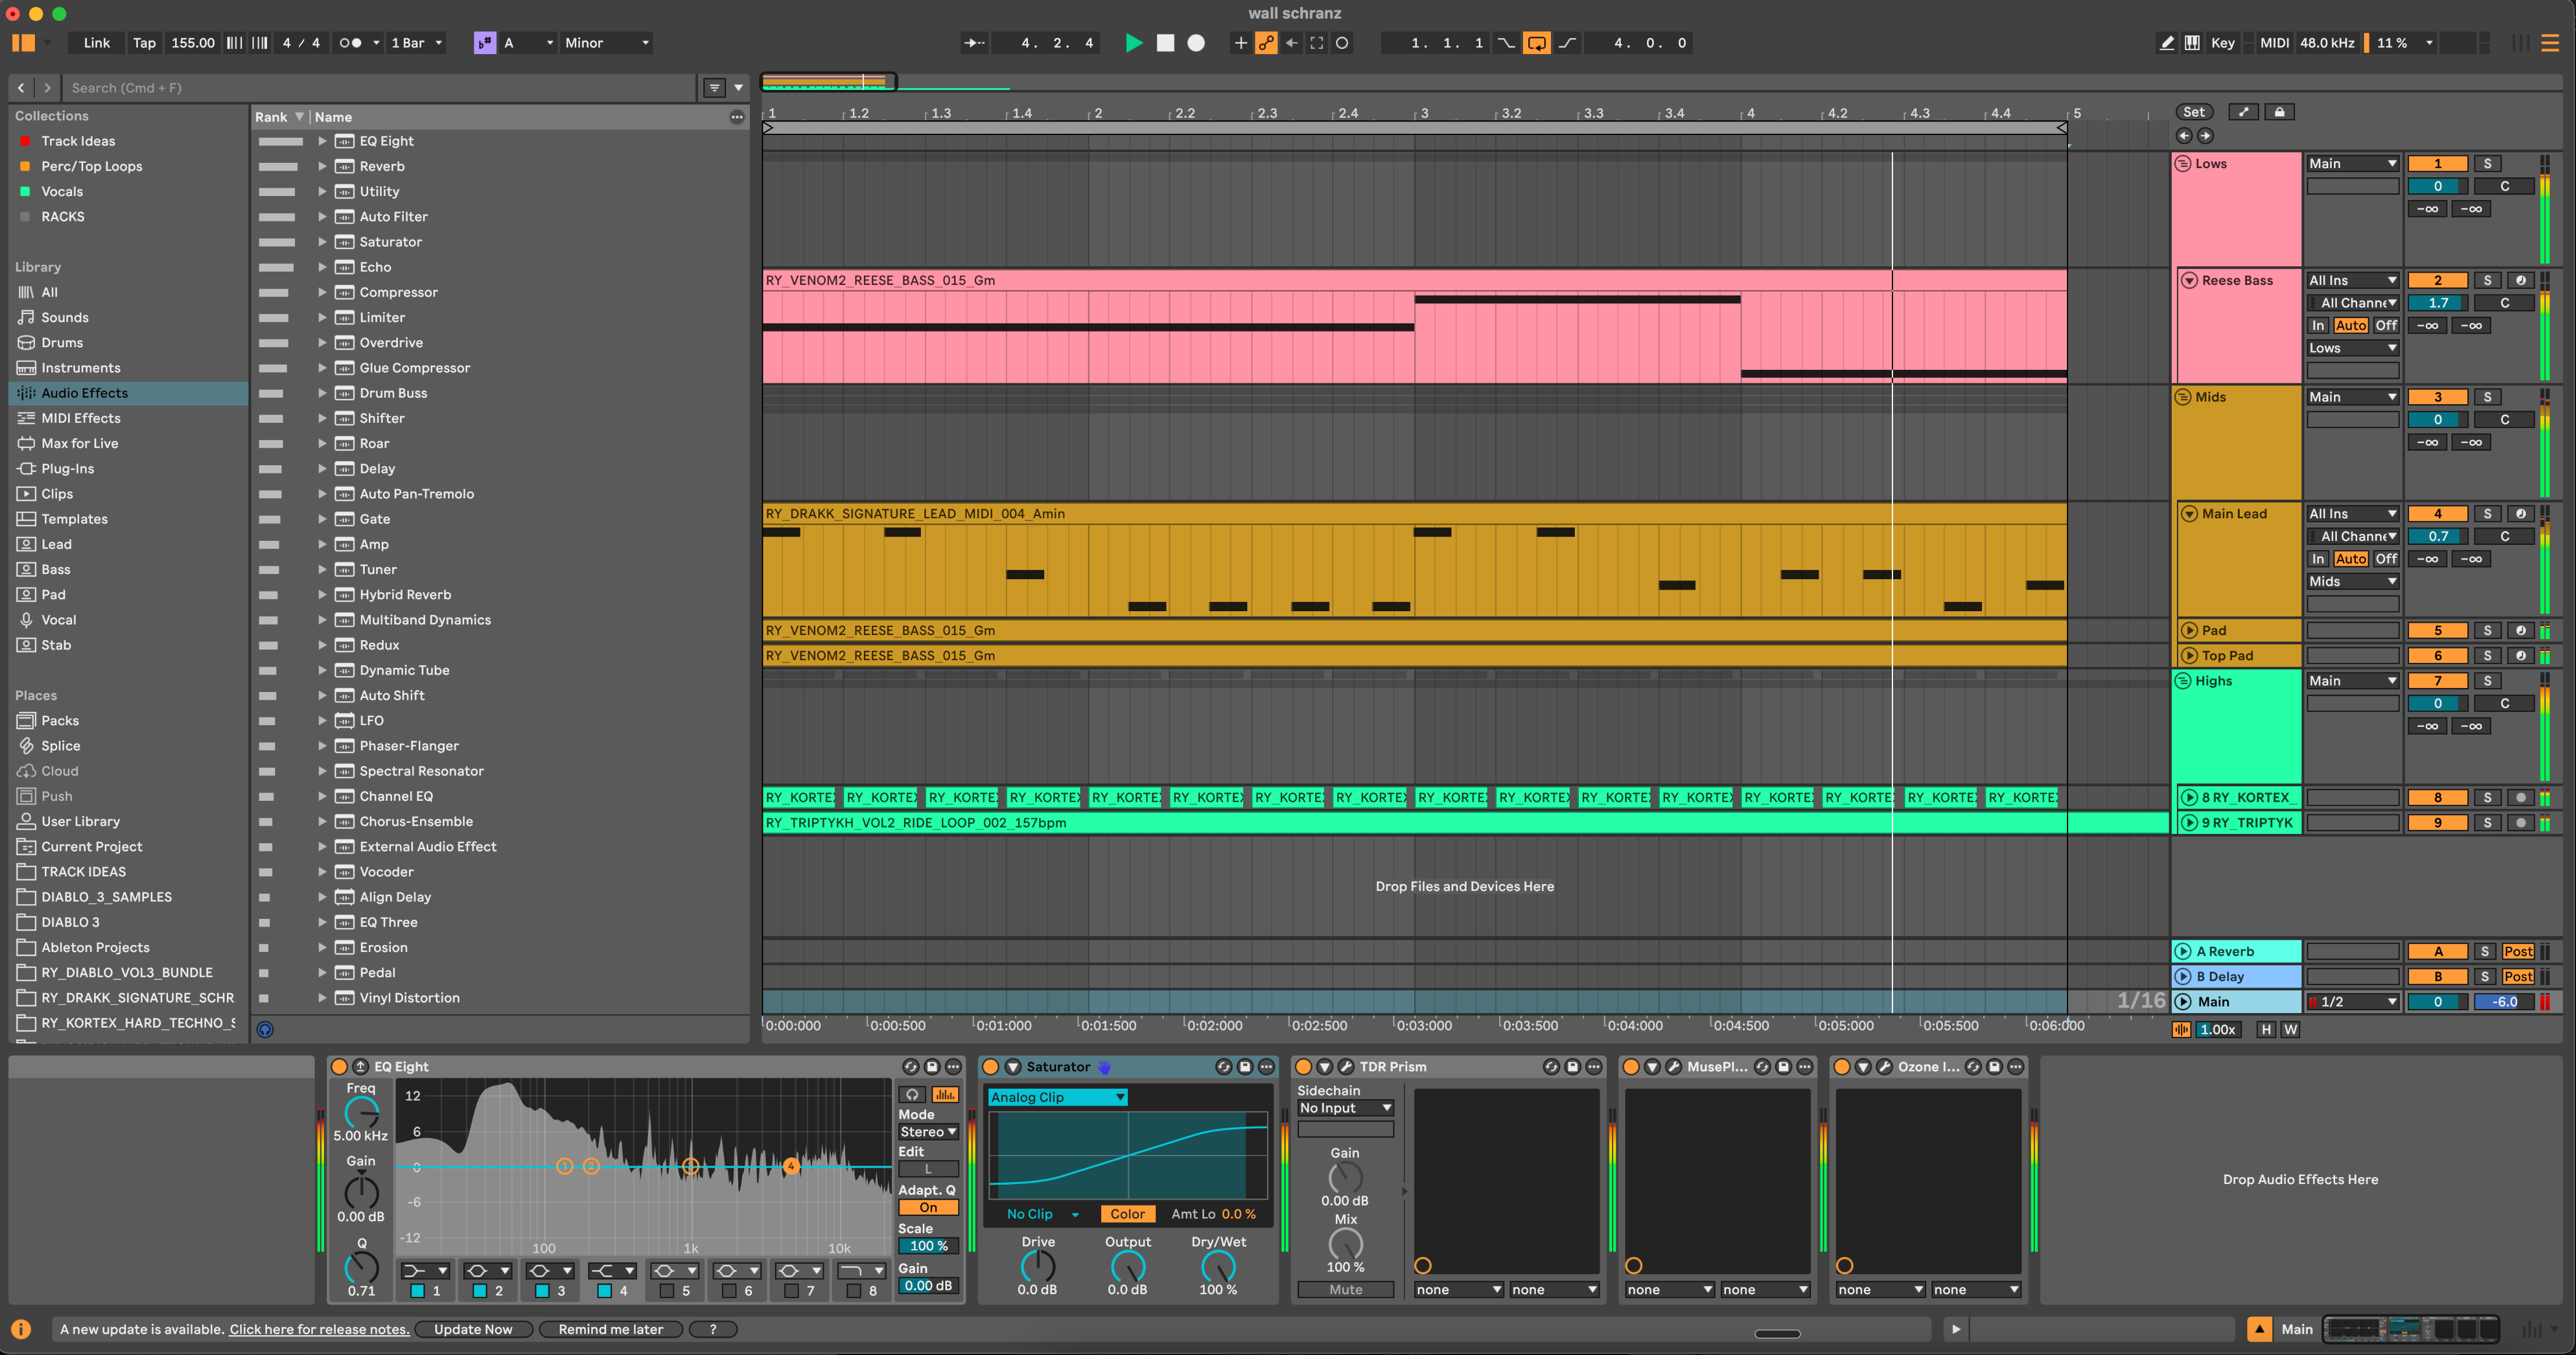Open Saturator Analog Clip curve dropdown
The image size is (2576, 1355).
[x=1057, y=1097]
